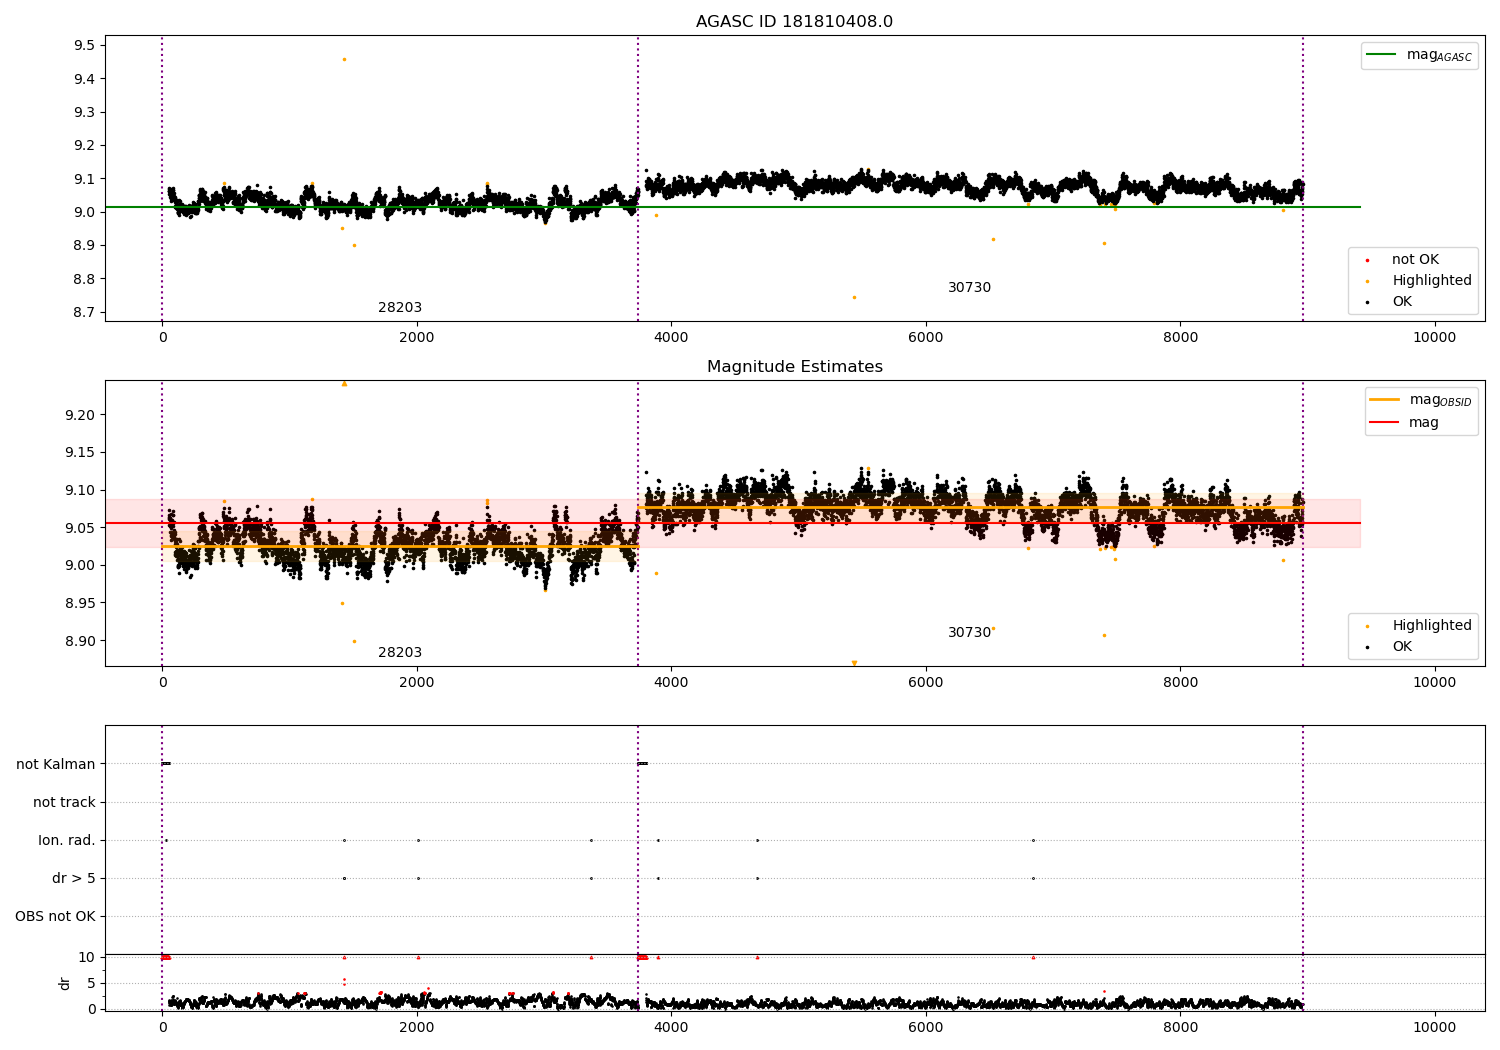Click the orange mag OBSID legend entry

(1420, 400)
